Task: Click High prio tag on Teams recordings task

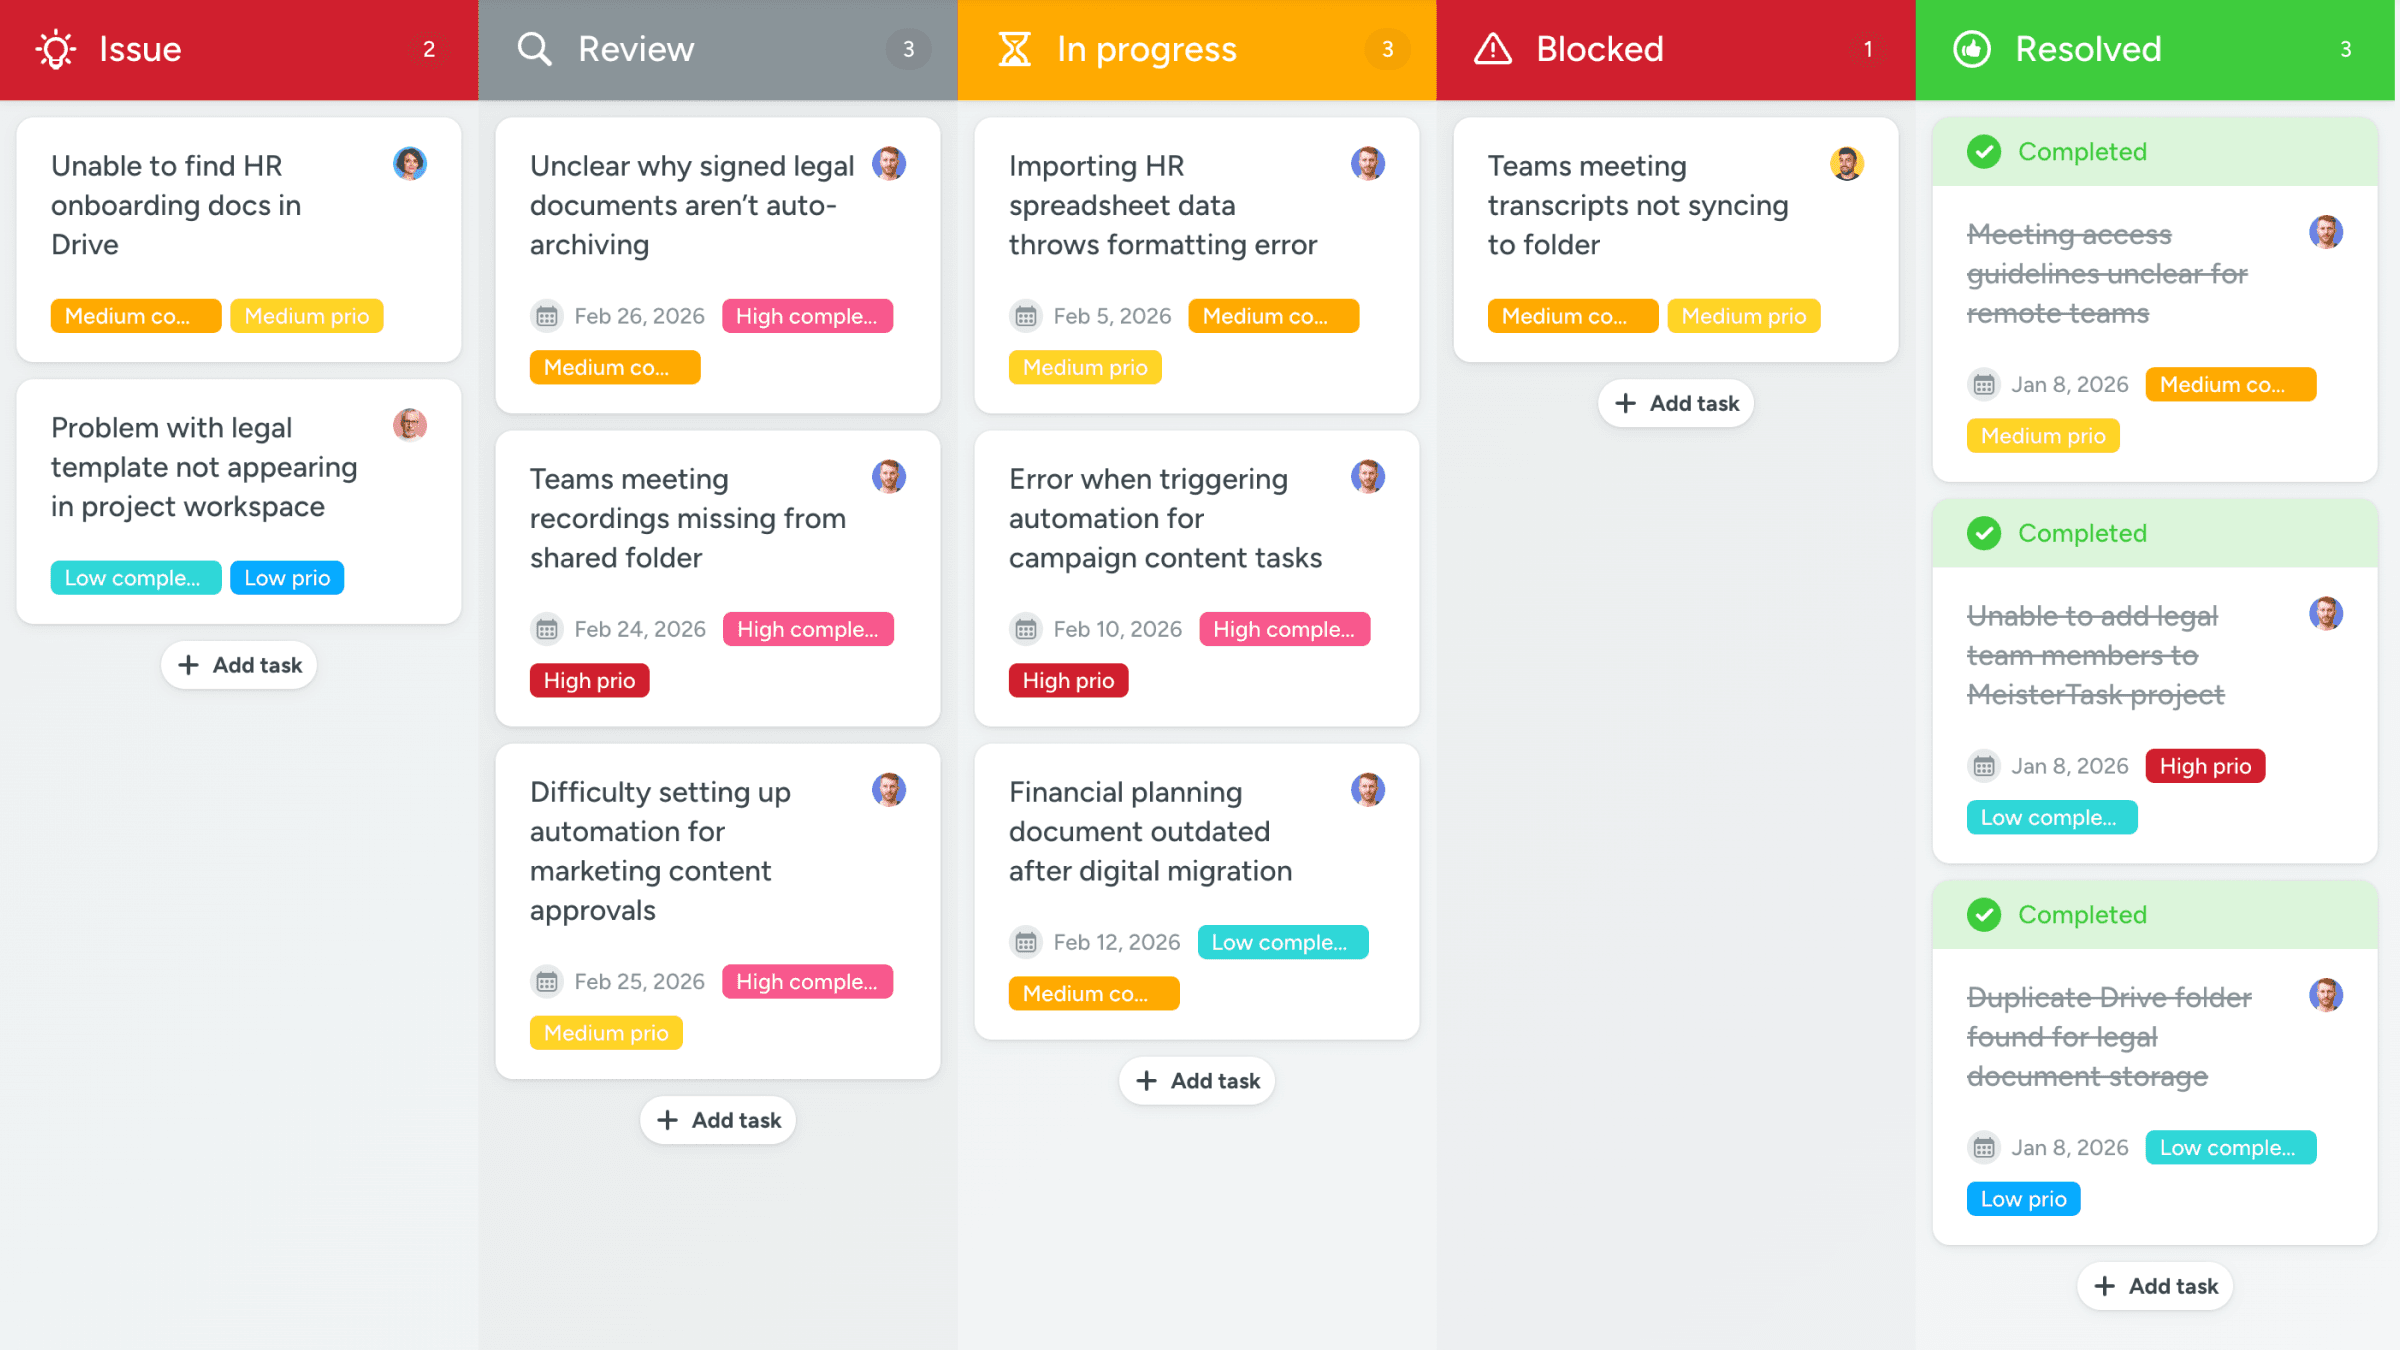Action: [x=589, y=681]
